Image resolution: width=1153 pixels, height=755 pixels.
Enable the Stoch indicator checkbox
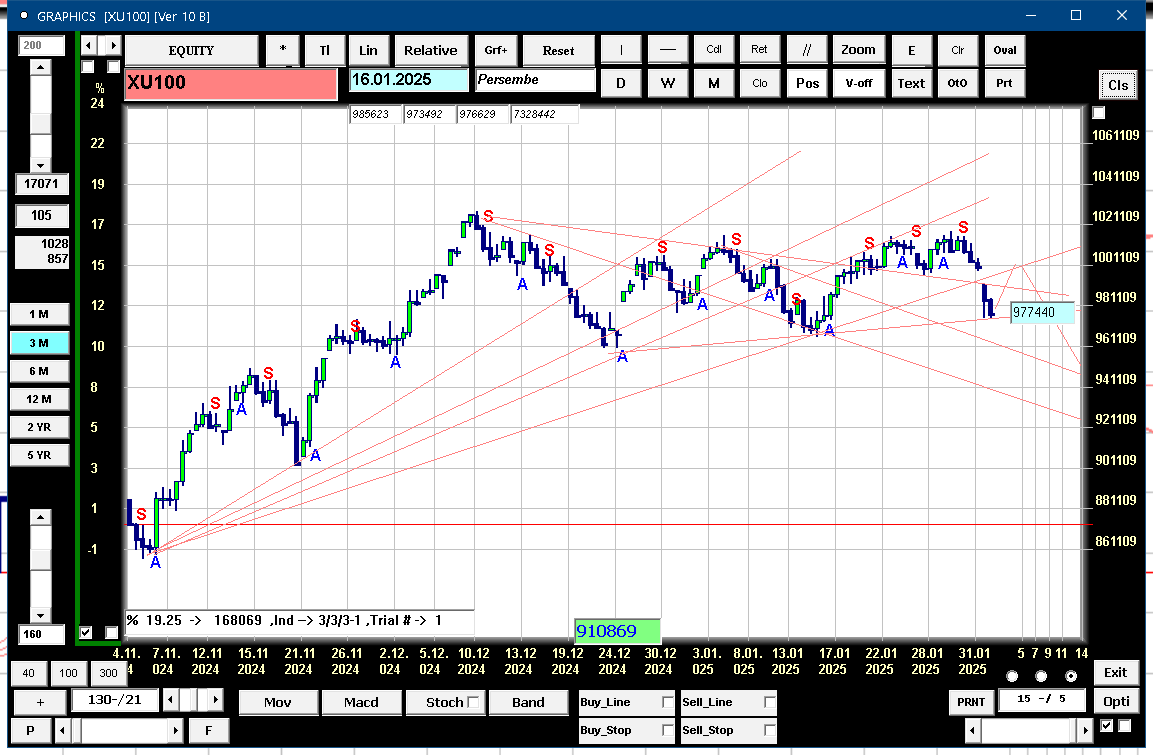(474, 702)
